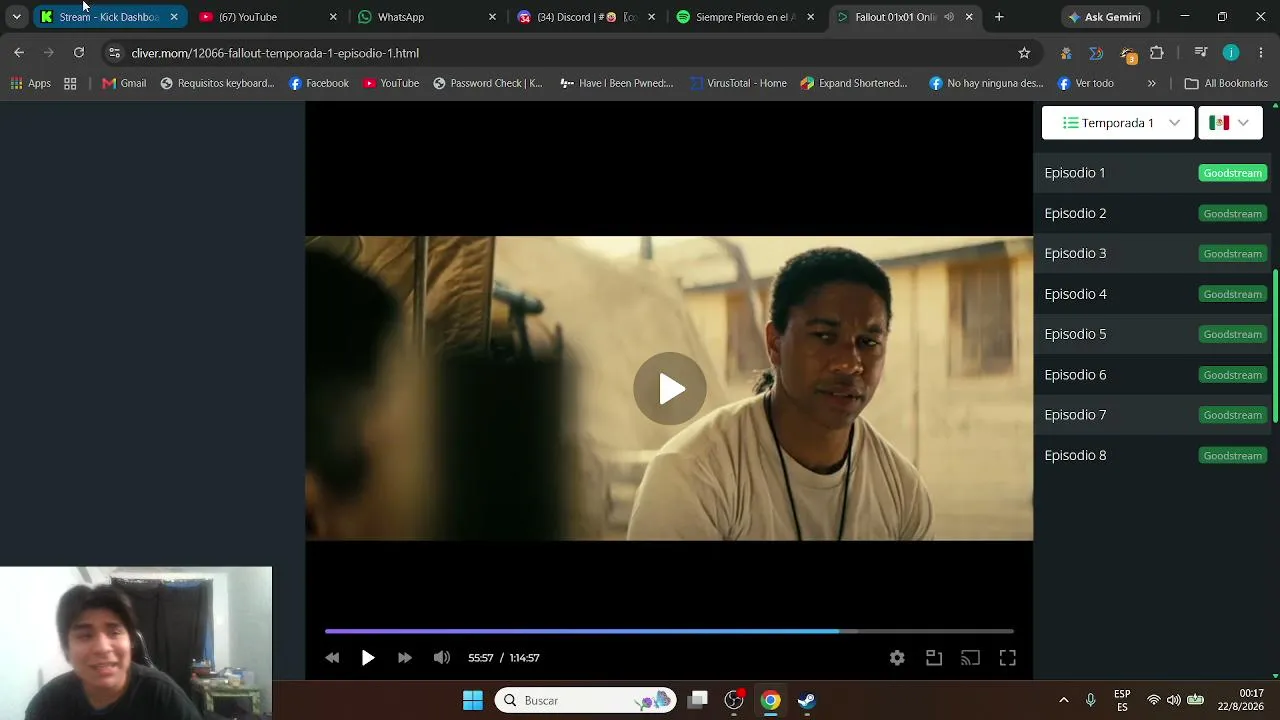This screenshot has width=1280, height=720.
Task: Open a new browser tab
Action: pyautogui.click(x=999, y=17)
